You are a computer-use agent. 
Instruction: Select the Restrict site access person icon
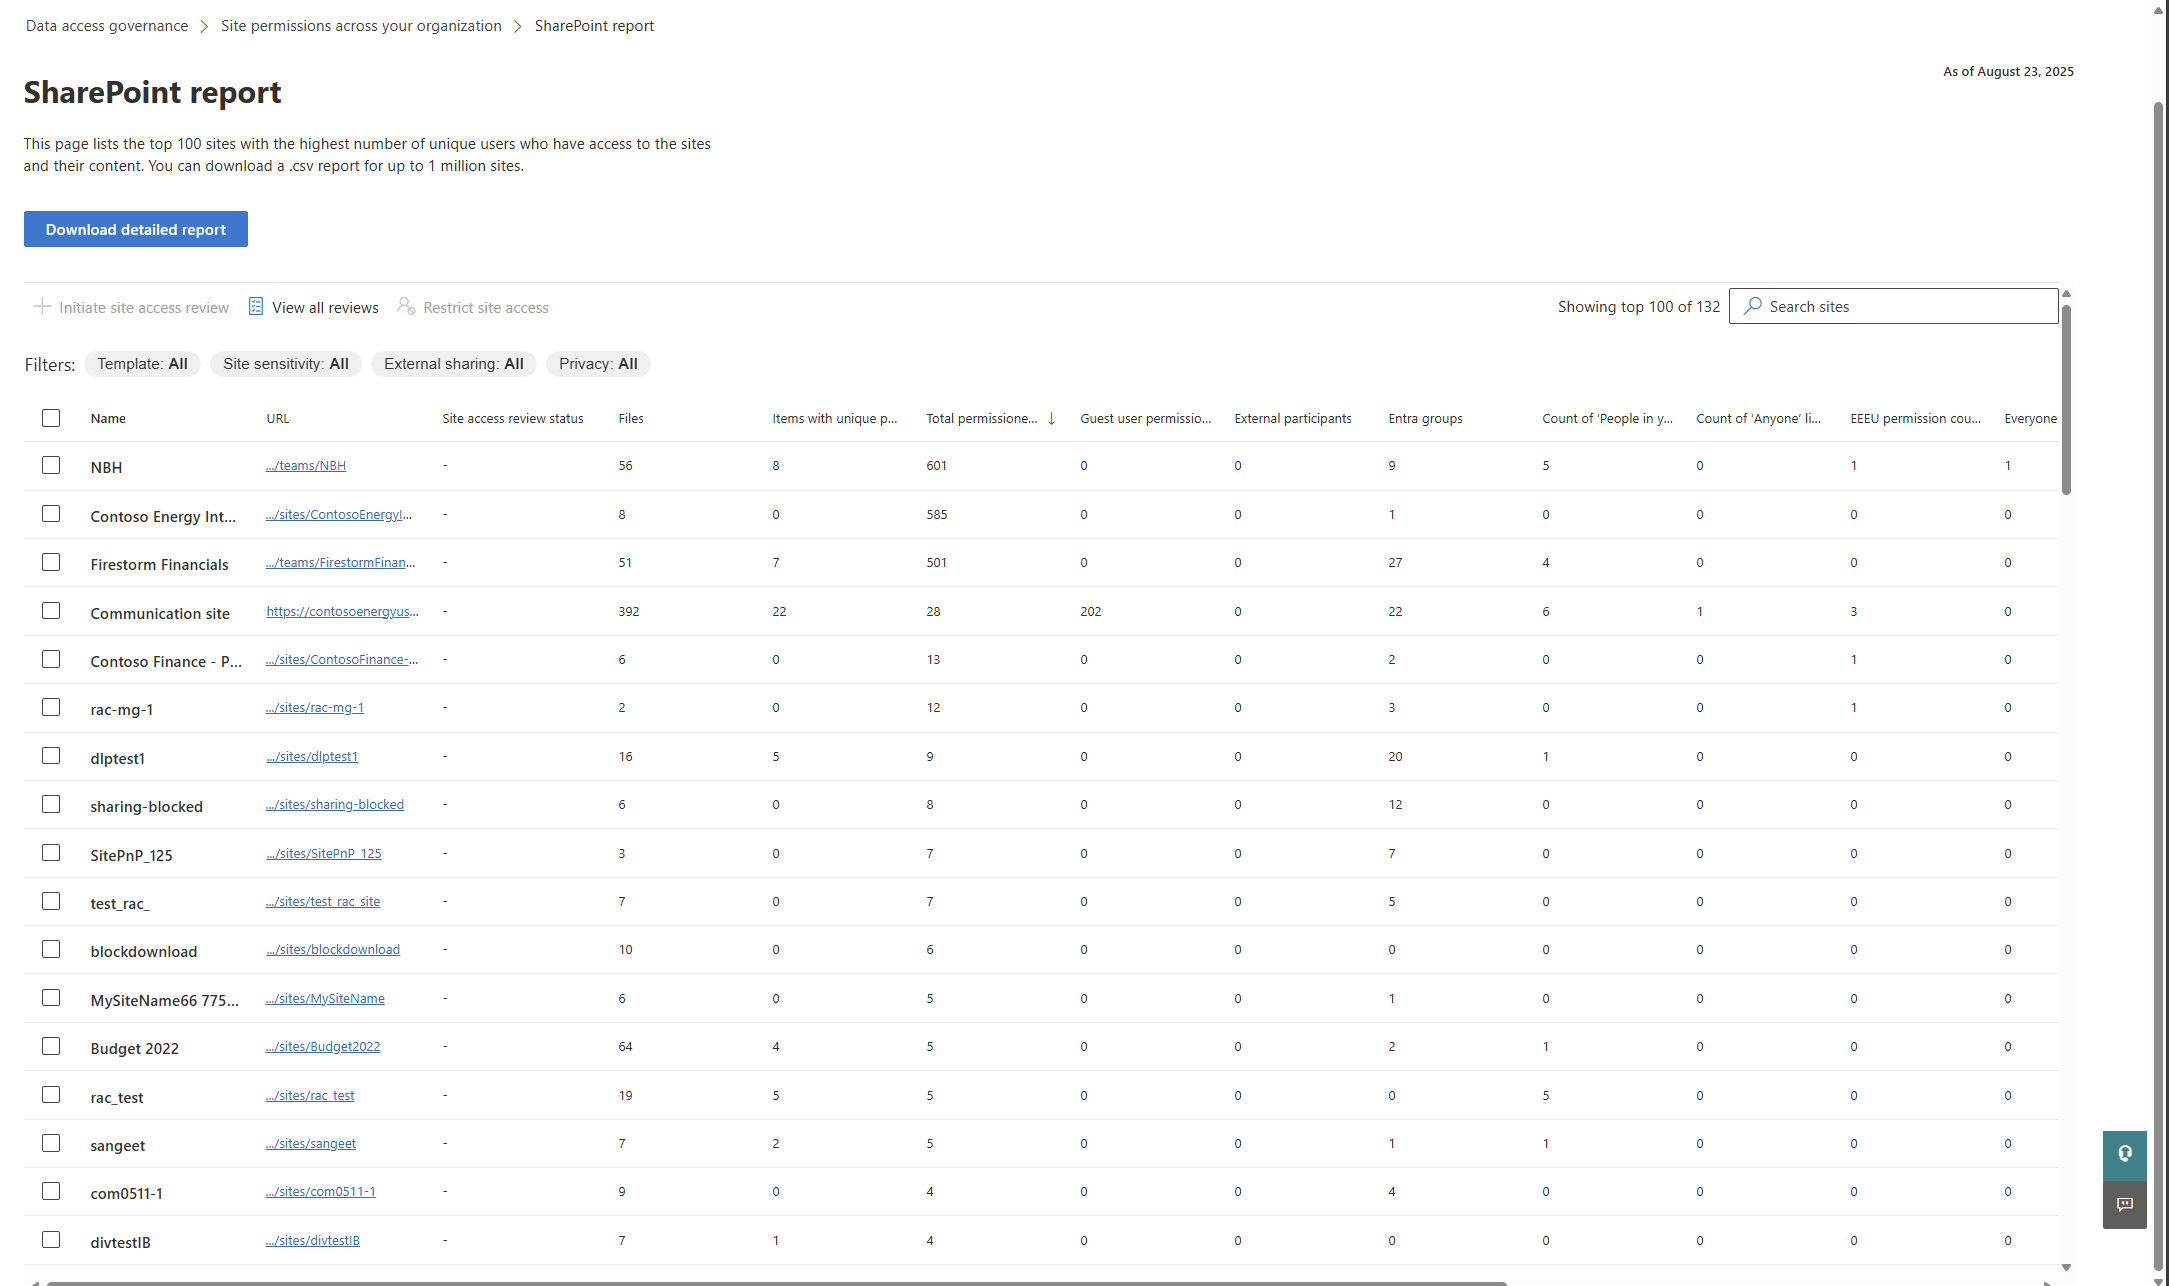pos(405,307)
